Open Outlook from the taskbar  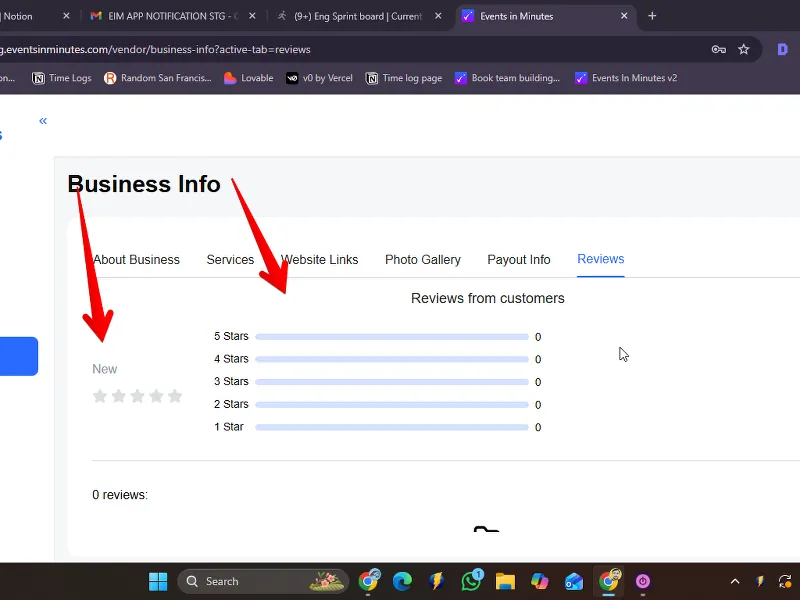pos(573,581)
